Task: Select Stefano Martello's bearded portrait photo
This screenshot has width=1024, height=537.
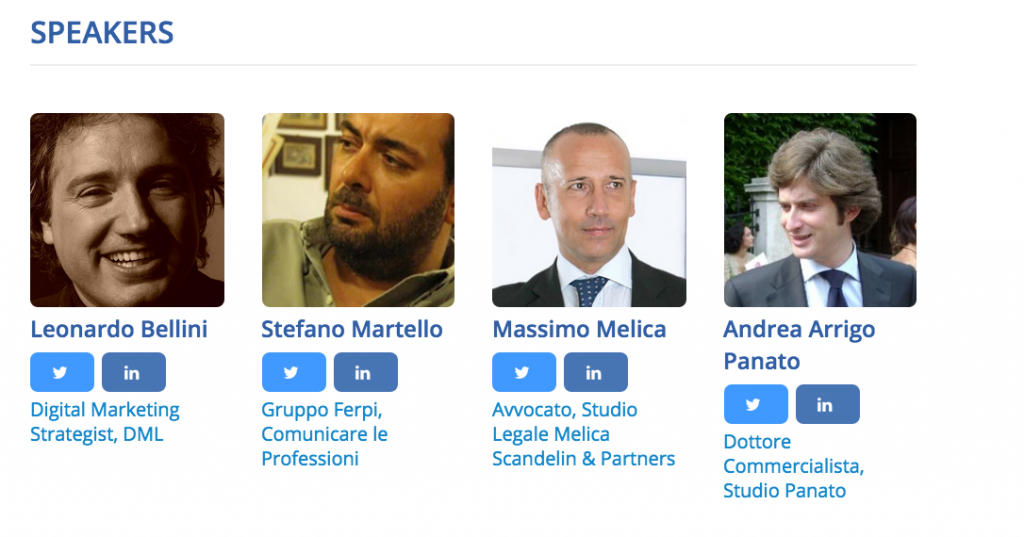Action: [358, 210]
